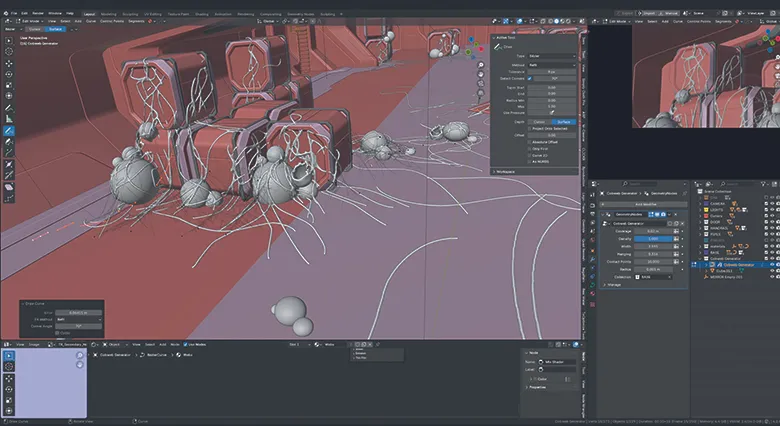Enable the Absolute Offset checkbox
This screenshot has height=426, width=780.
pyautogui.click(x=529, y=142)
